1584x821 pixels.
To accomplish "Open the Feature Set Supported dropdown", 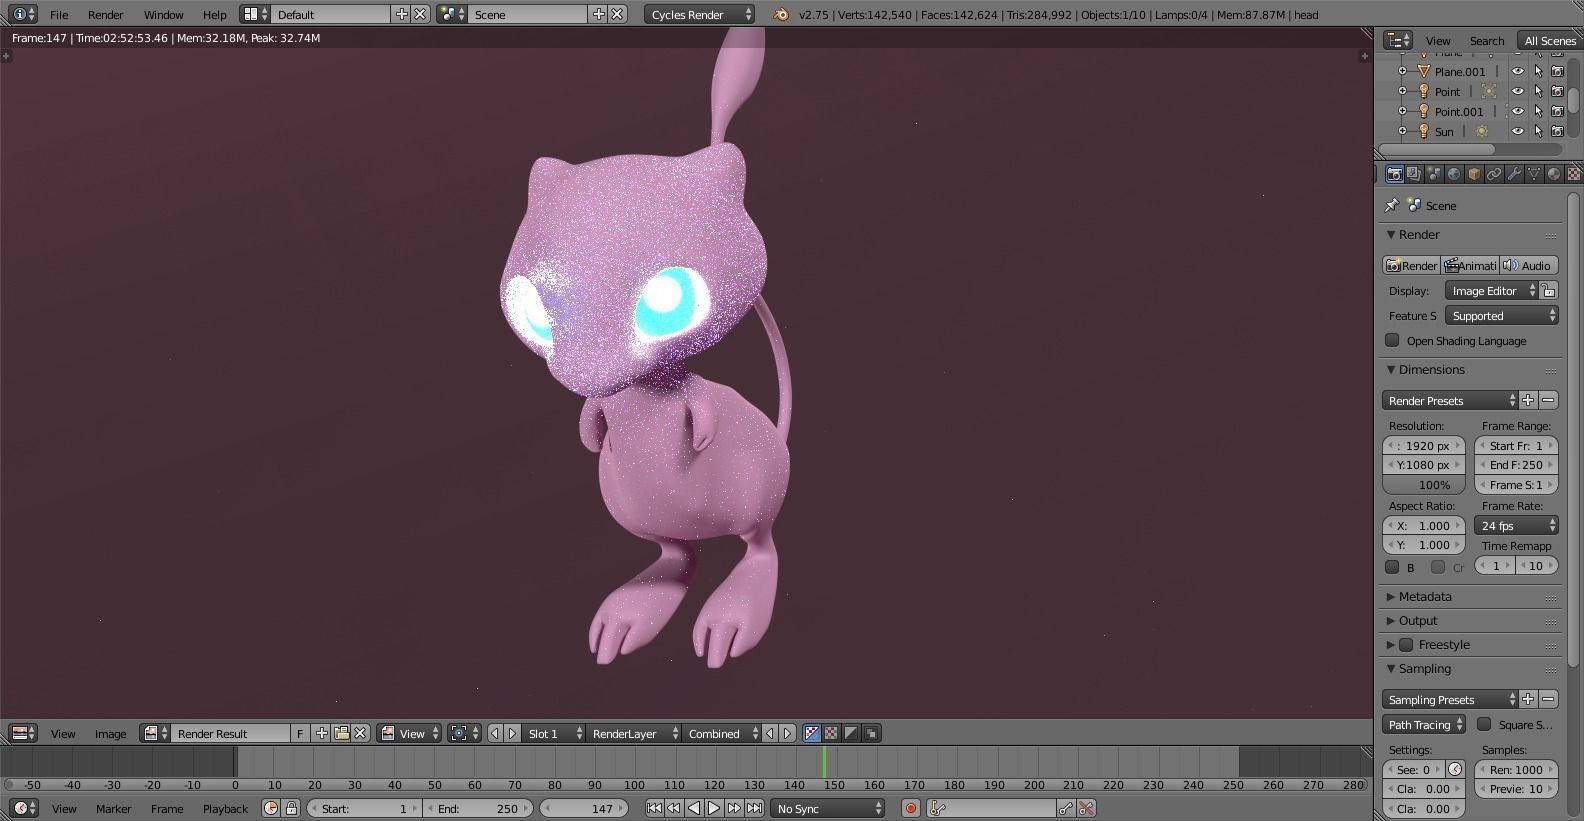I will 1501,315.
